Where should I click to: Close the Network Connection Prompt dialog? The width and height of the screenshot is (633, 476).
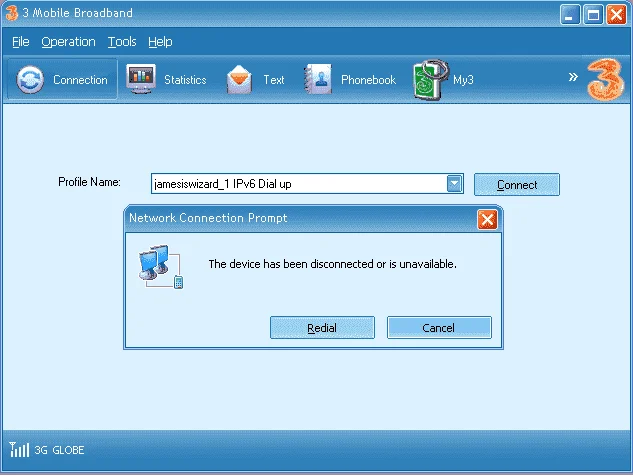pos(487,220)
